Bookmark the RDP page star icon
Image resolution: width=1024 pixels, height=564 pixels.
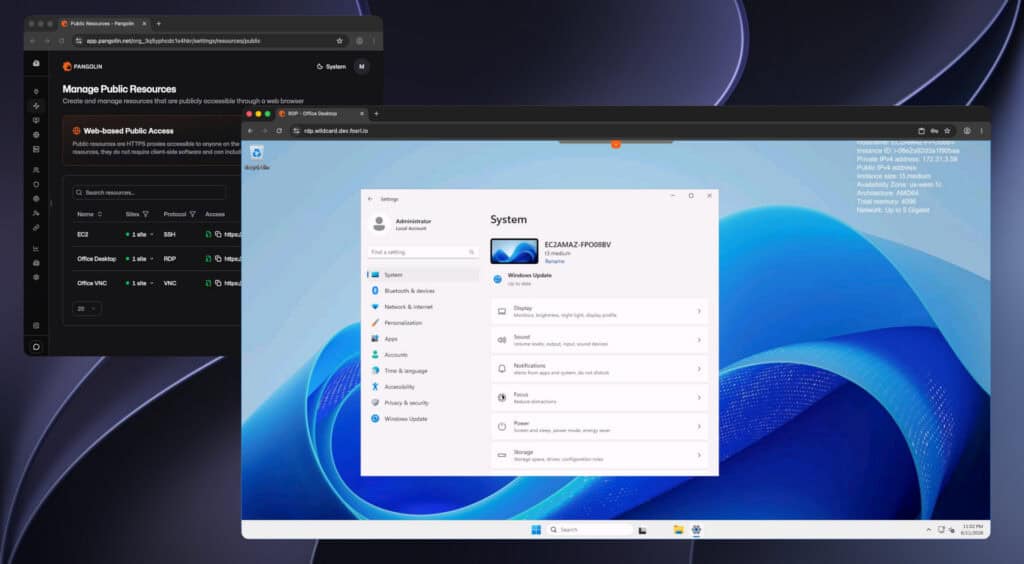[947, 131]
